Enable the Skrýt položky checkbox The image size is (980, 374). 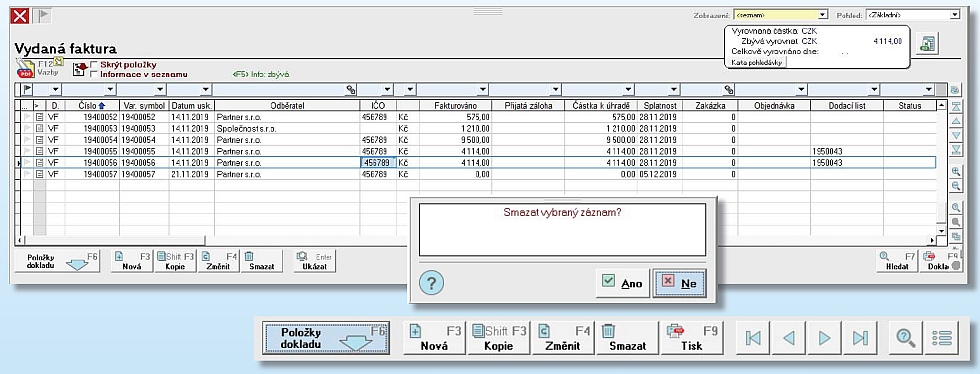click(94, 64)
